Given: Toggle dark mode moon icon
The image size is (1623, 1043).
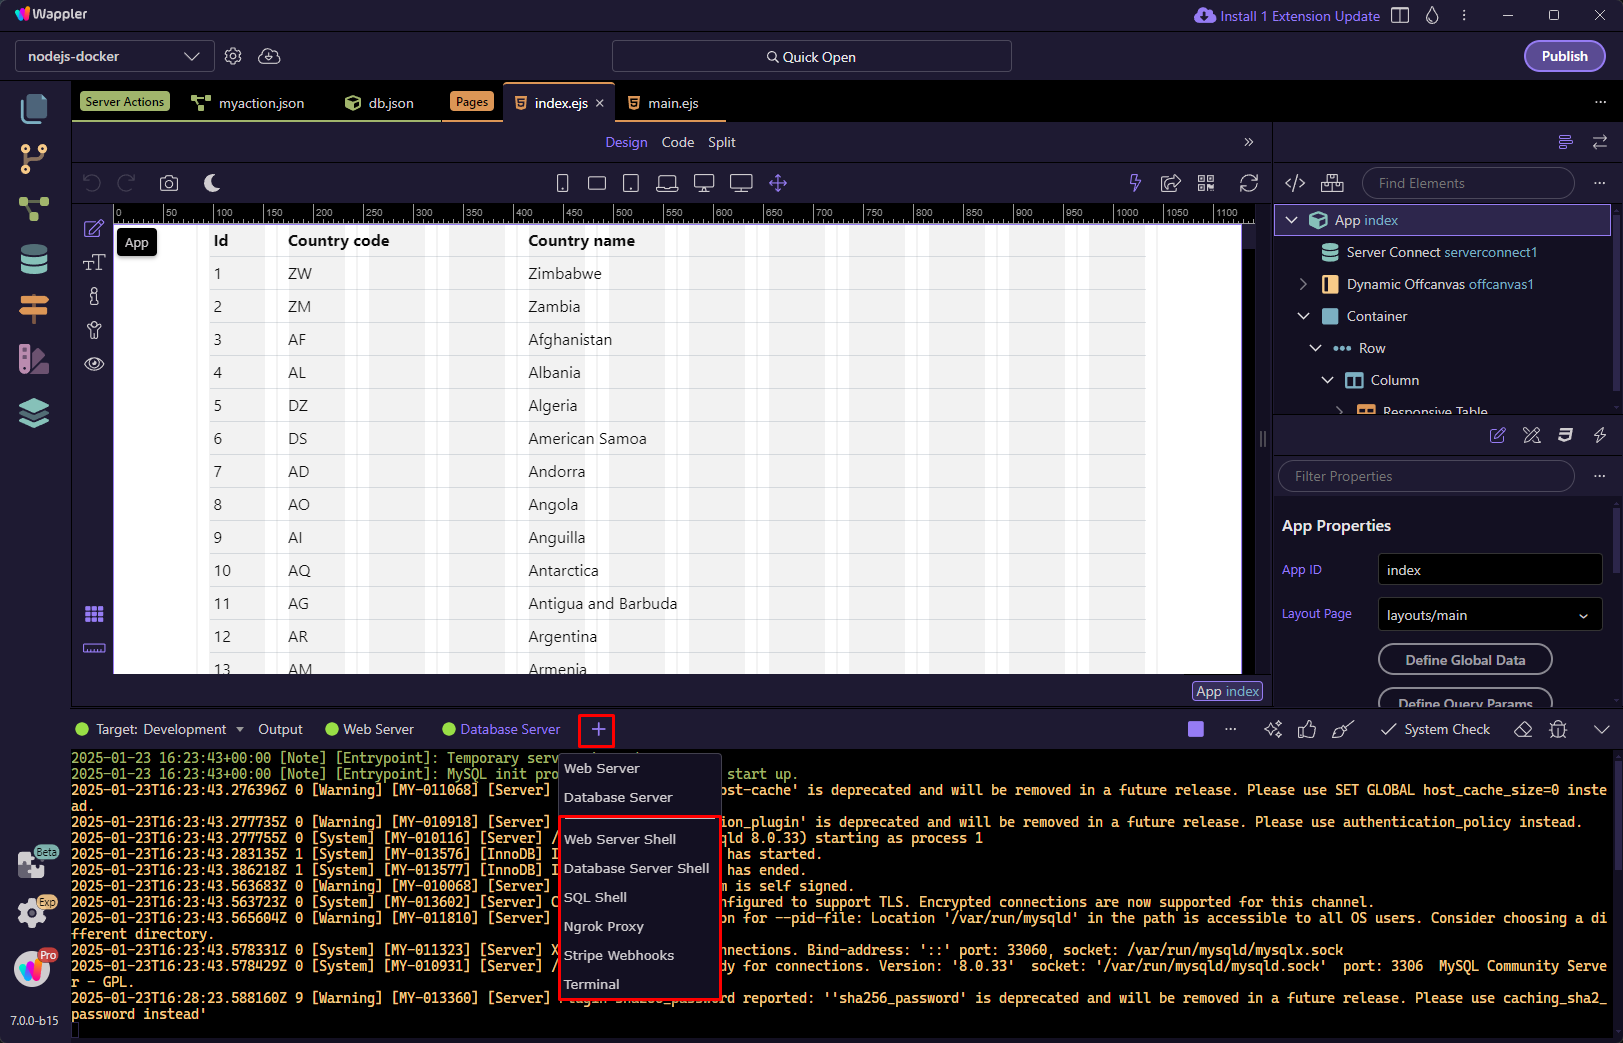Looking at the screenshot, I should [212, 183].
